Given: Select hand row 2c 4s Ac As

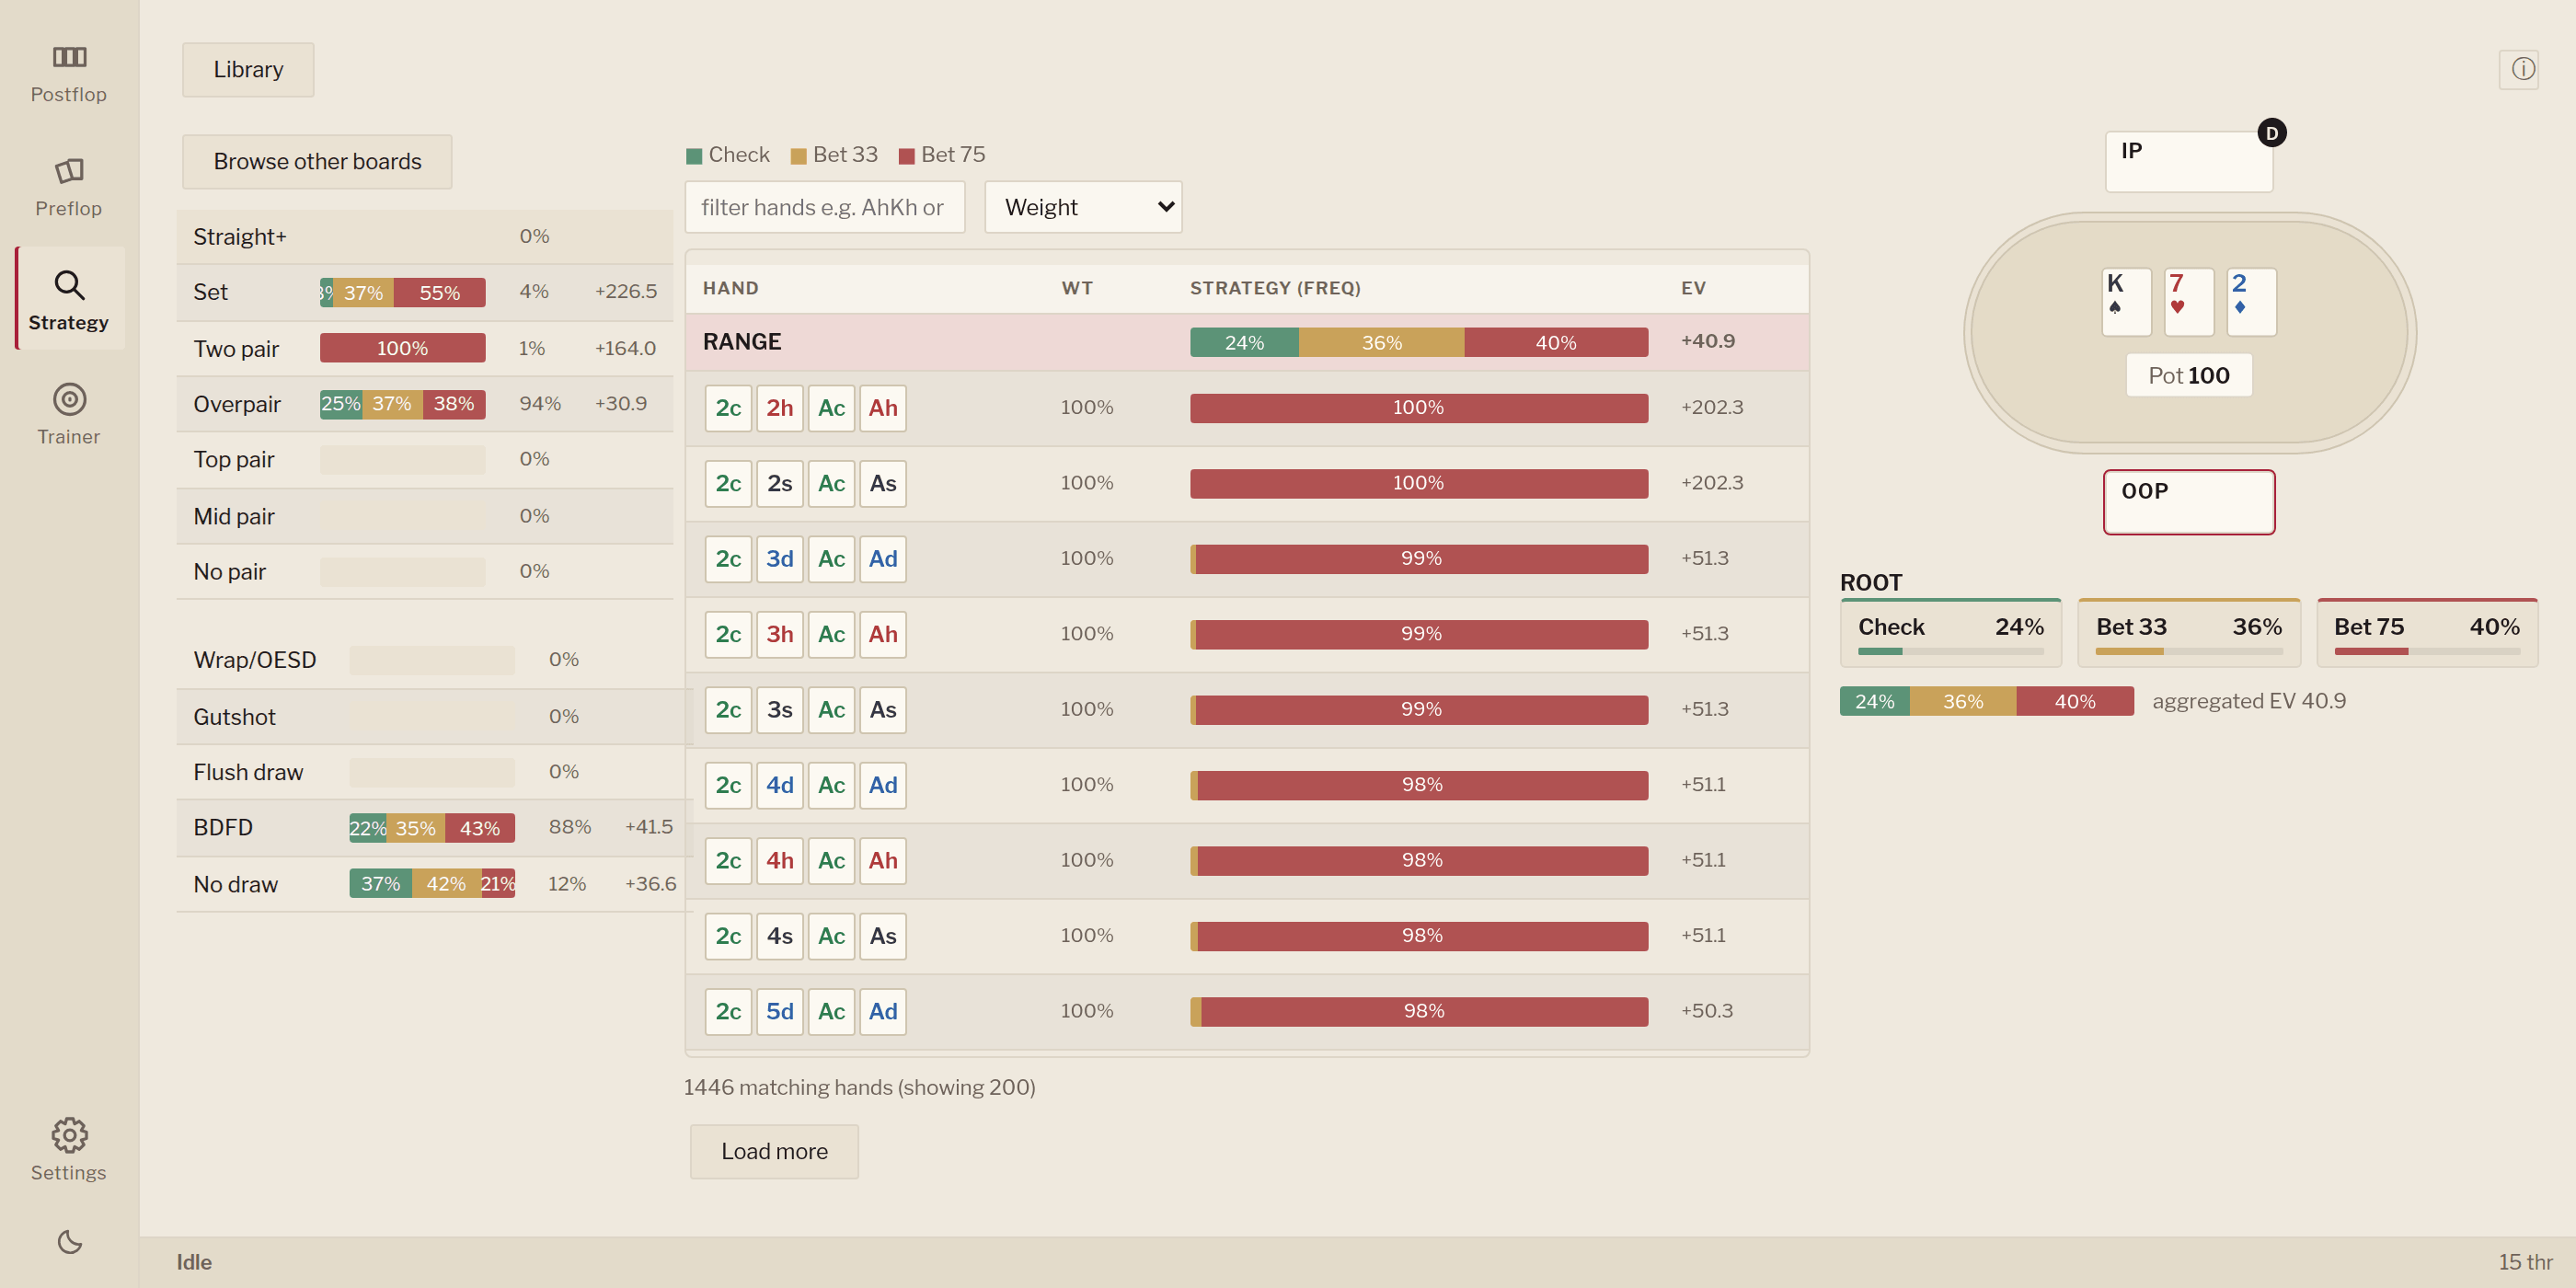Looking at the screenshot, I should (1247, 936).
